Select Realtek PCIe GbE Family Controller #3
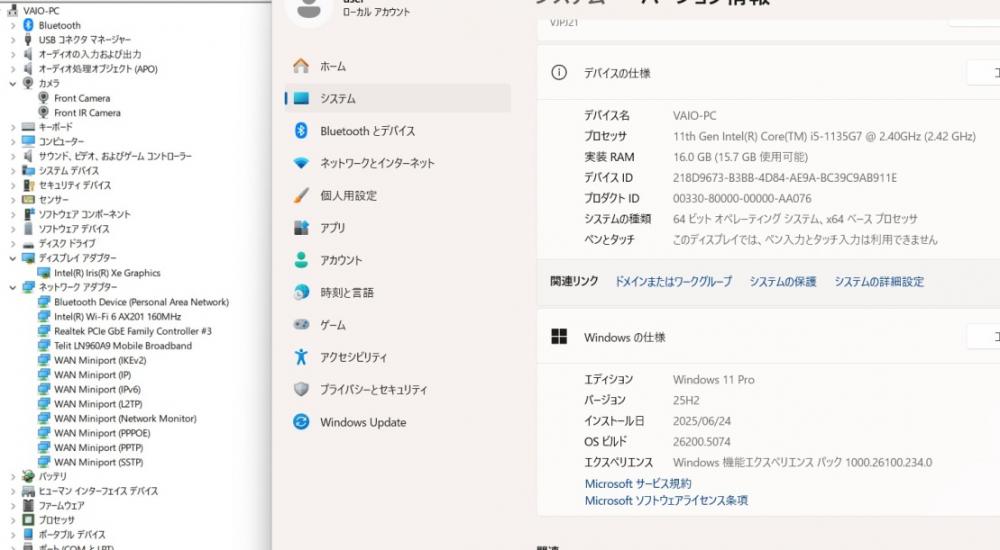 pyautogui.click(x=133, y=331)
